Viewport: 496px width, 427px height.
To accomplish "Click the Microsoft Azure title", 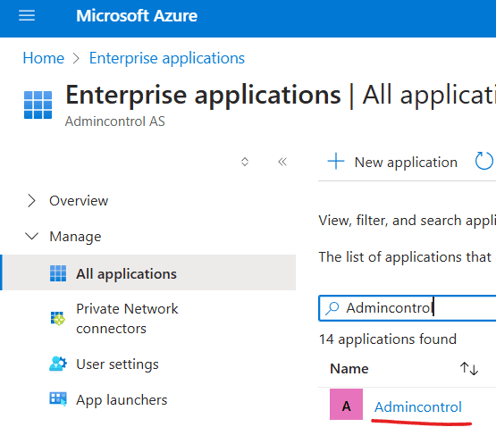I will (137, 16).
